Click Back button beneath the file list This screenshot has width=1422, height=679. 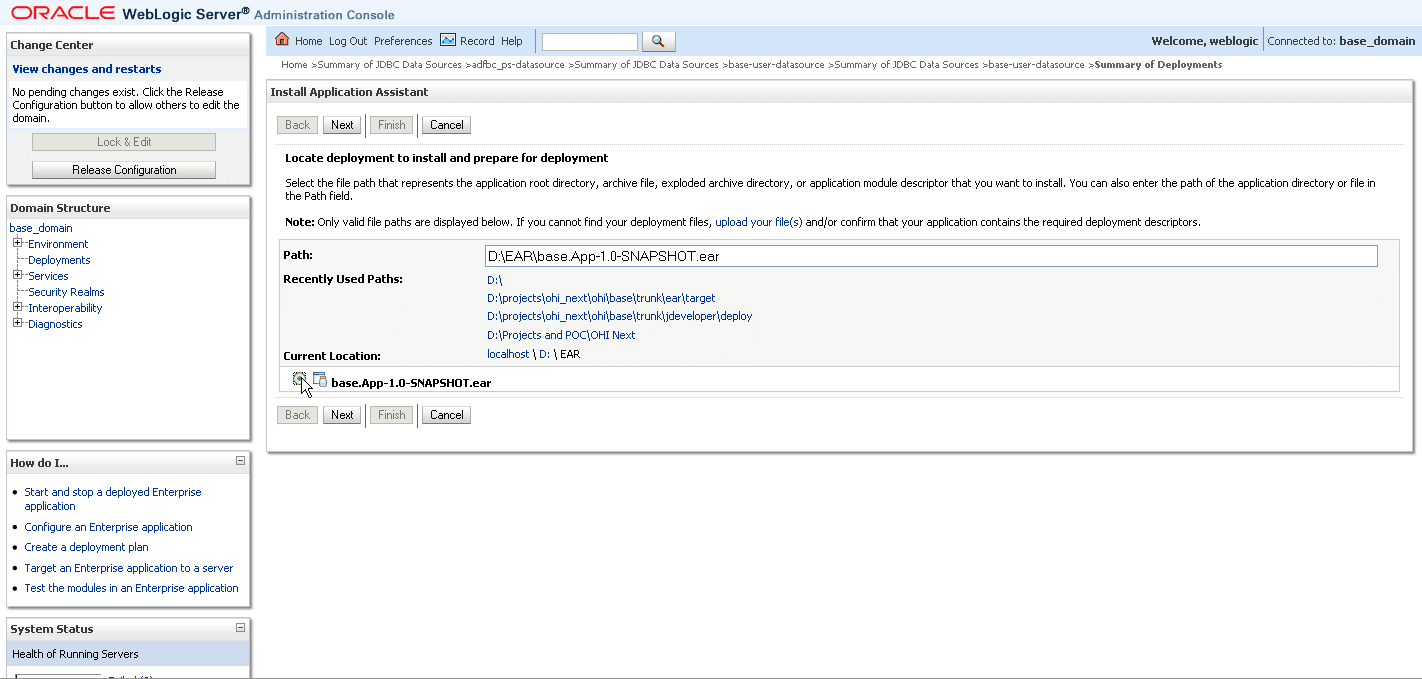click(x=297, y=415)
